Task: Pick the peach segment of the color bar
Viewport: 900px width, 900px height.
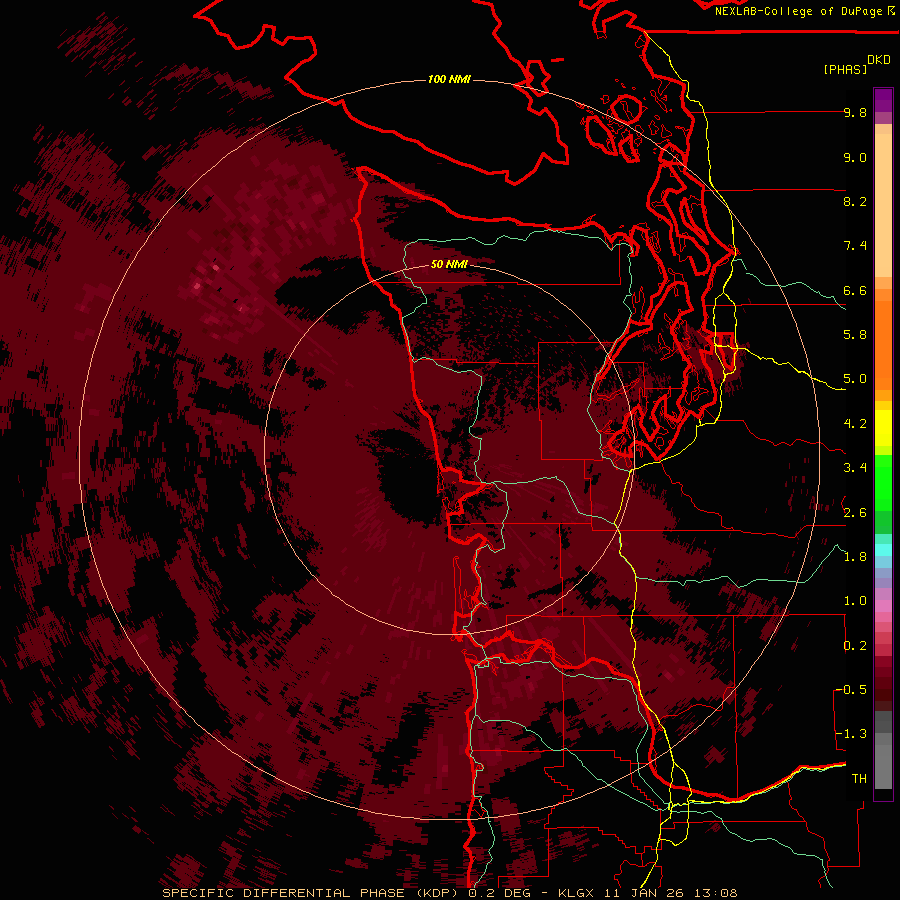Action: click(883, 207)
